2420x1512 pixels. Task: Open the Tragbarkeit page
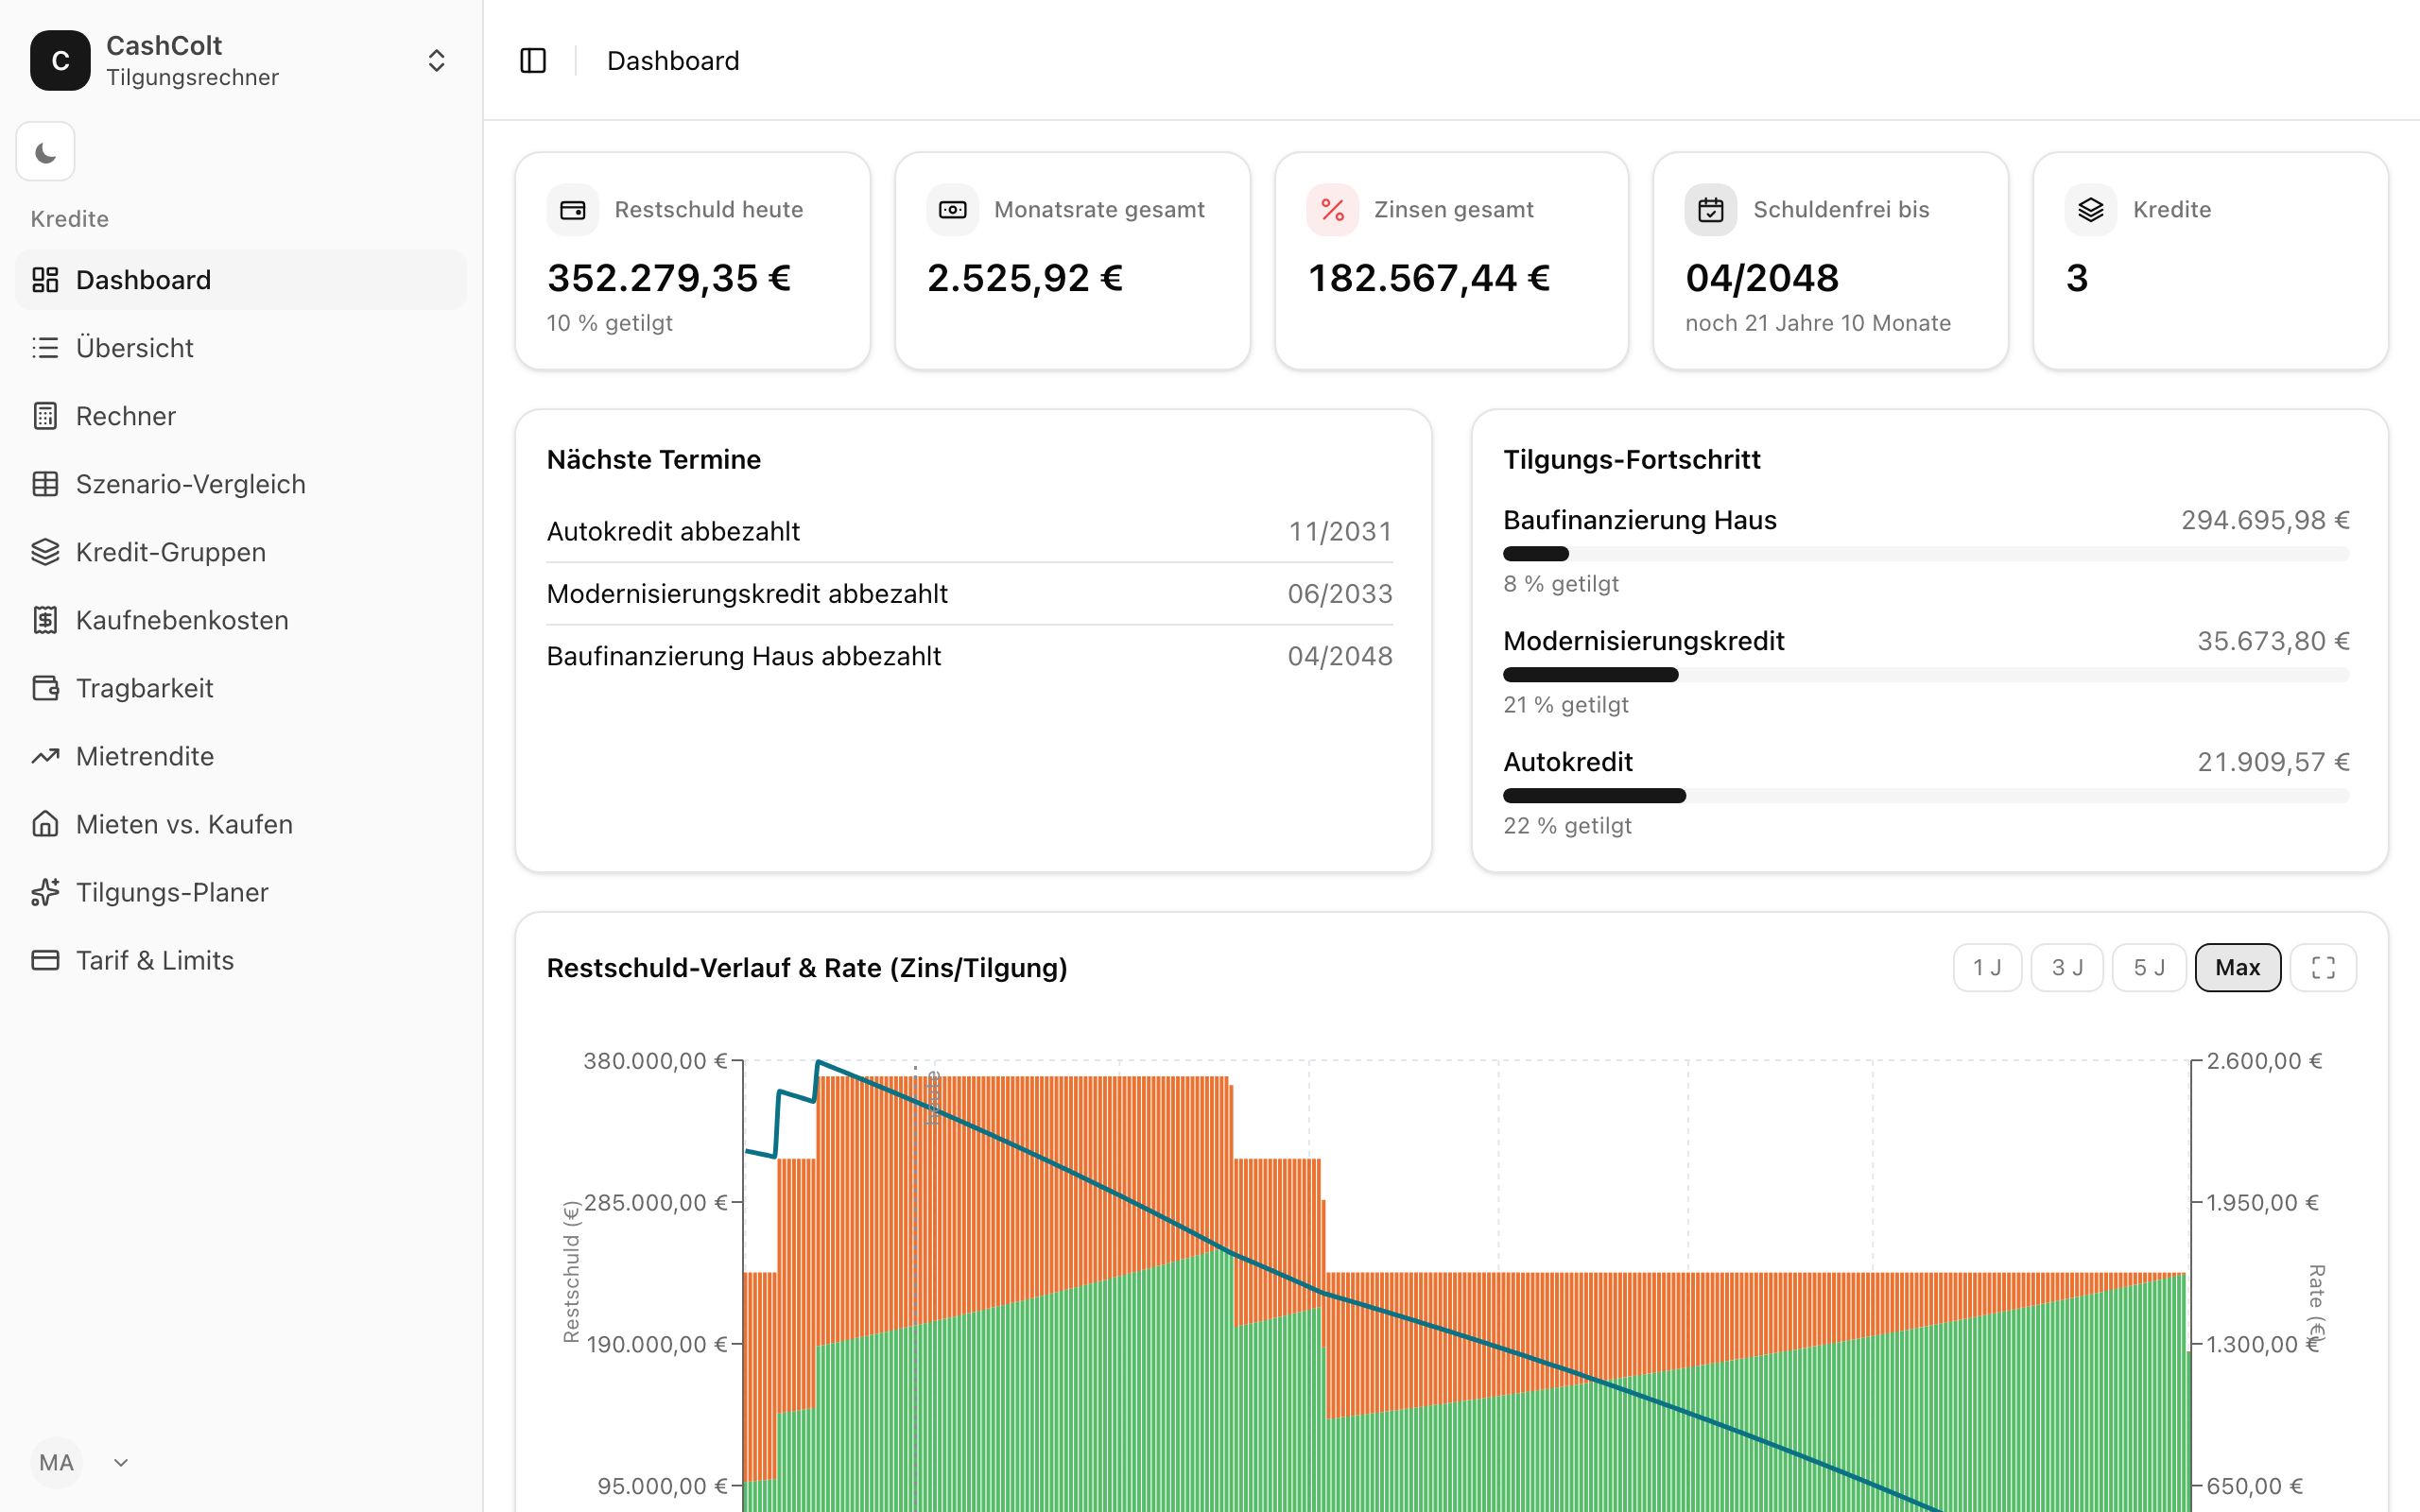tap(241, 688)
